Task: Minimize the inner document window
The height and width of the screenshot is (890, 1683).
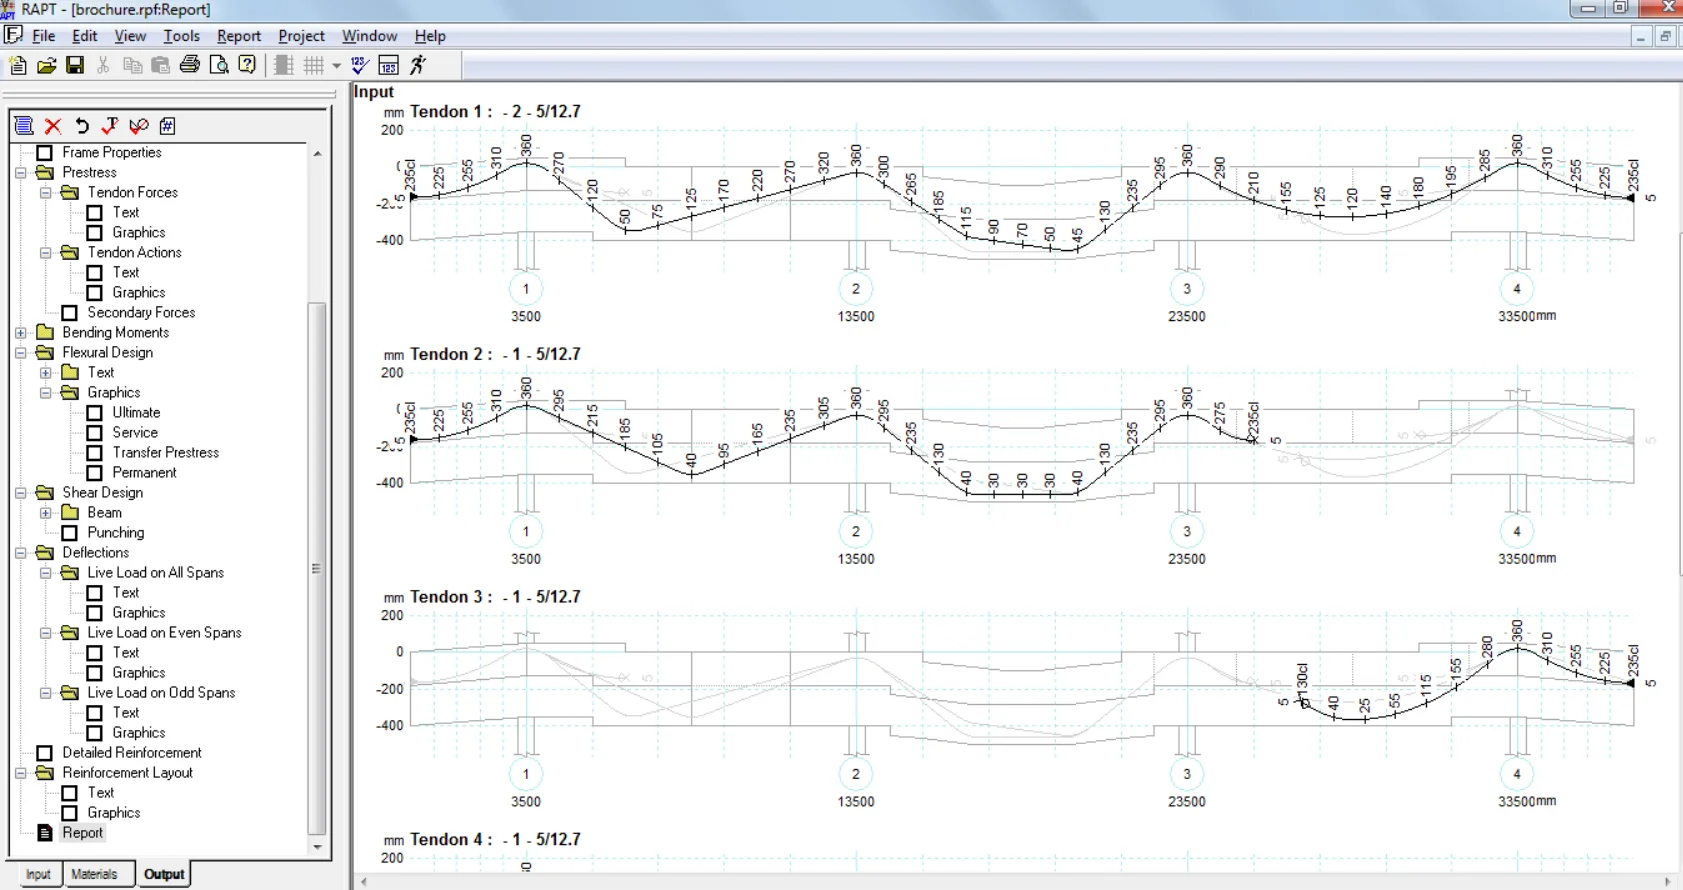Action: (1641, 37)
